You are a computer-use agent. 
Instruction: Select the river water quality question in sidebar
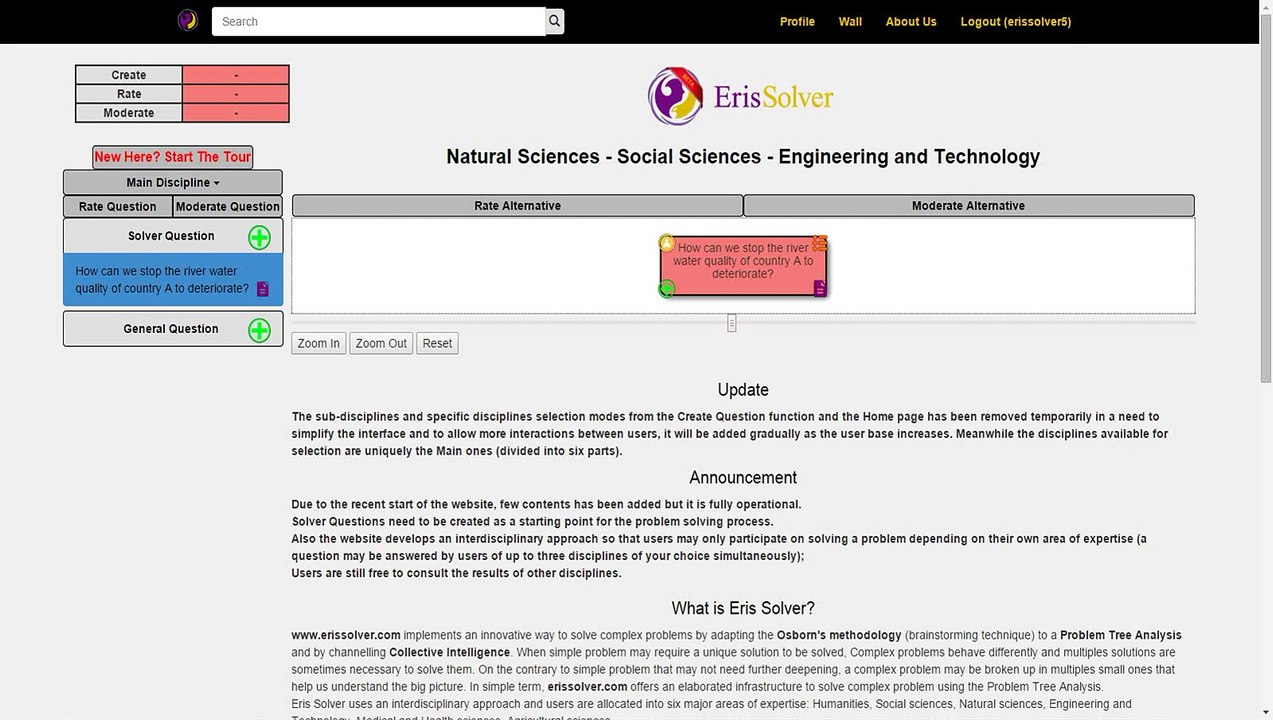pos(173,280)
